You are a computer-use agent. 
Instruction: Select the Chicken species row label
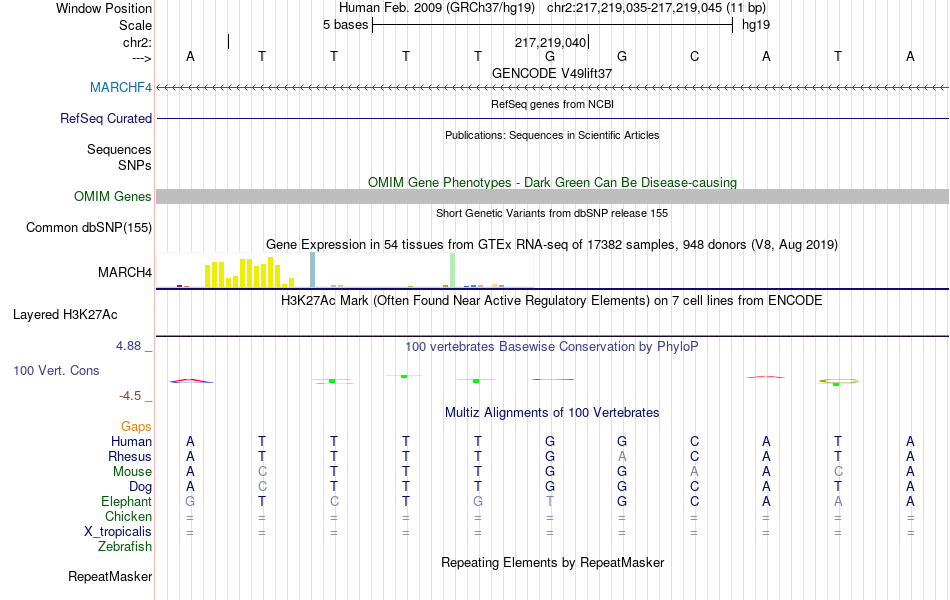[x=128, y=516]
